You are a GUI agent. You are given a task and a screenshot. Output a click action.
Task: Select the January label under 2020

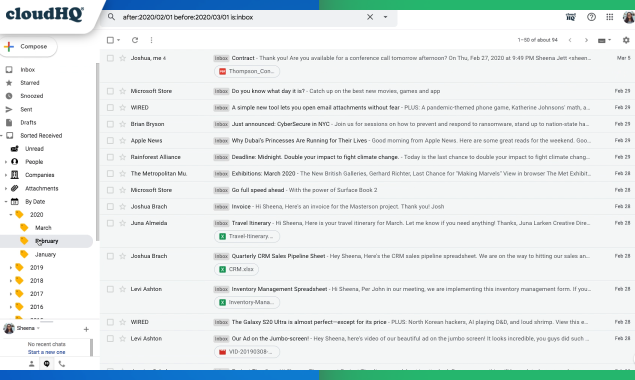click(45, 254)
